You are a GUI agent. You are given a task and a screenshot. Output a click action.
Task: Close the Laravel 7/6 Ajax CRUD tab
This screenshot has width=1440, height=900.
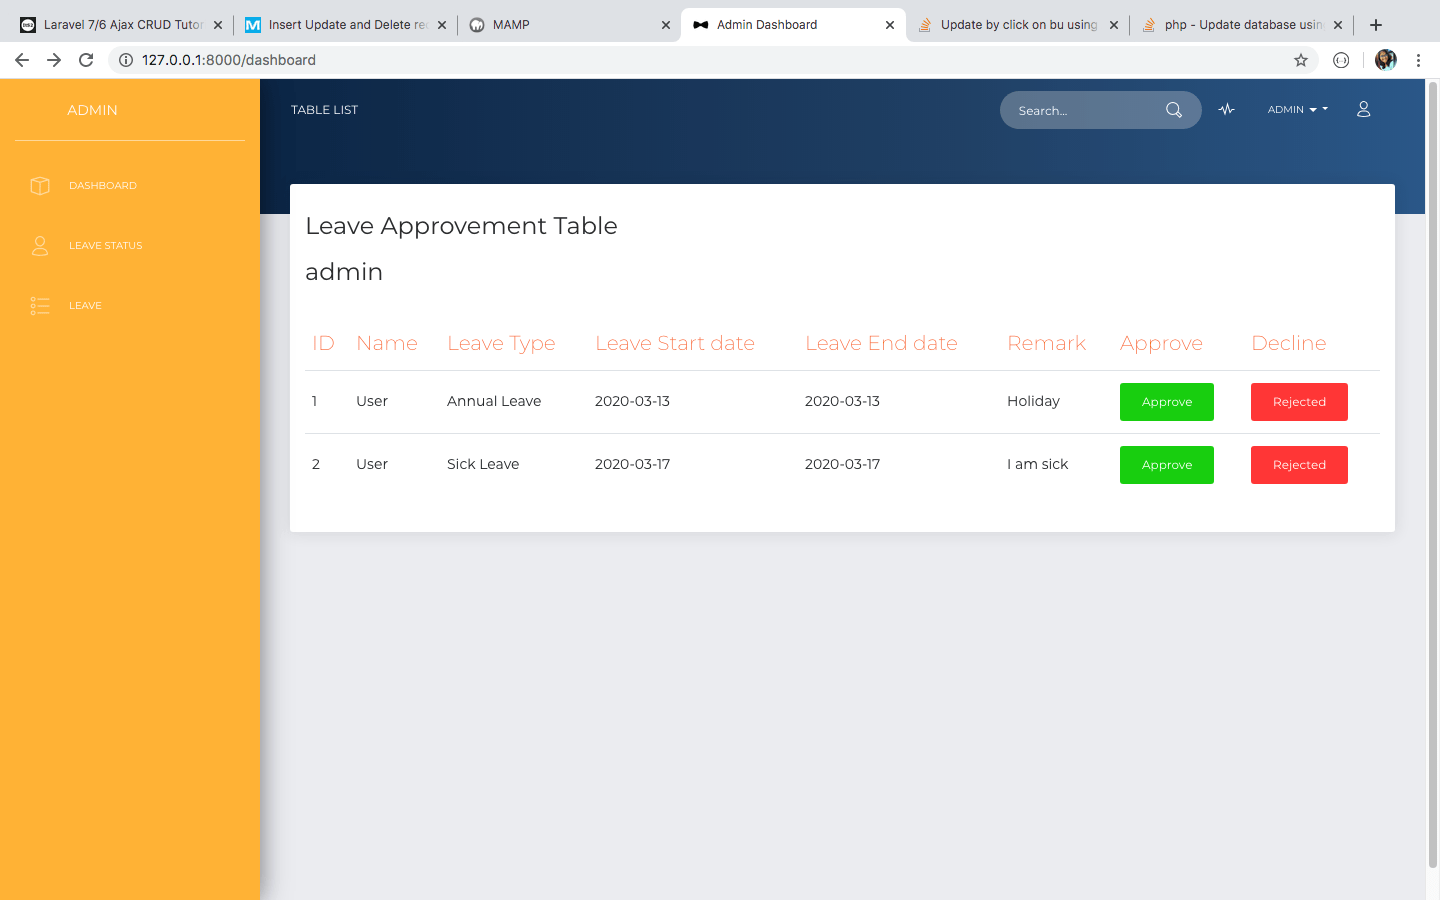pyautogui.click(x=218, y=25)
